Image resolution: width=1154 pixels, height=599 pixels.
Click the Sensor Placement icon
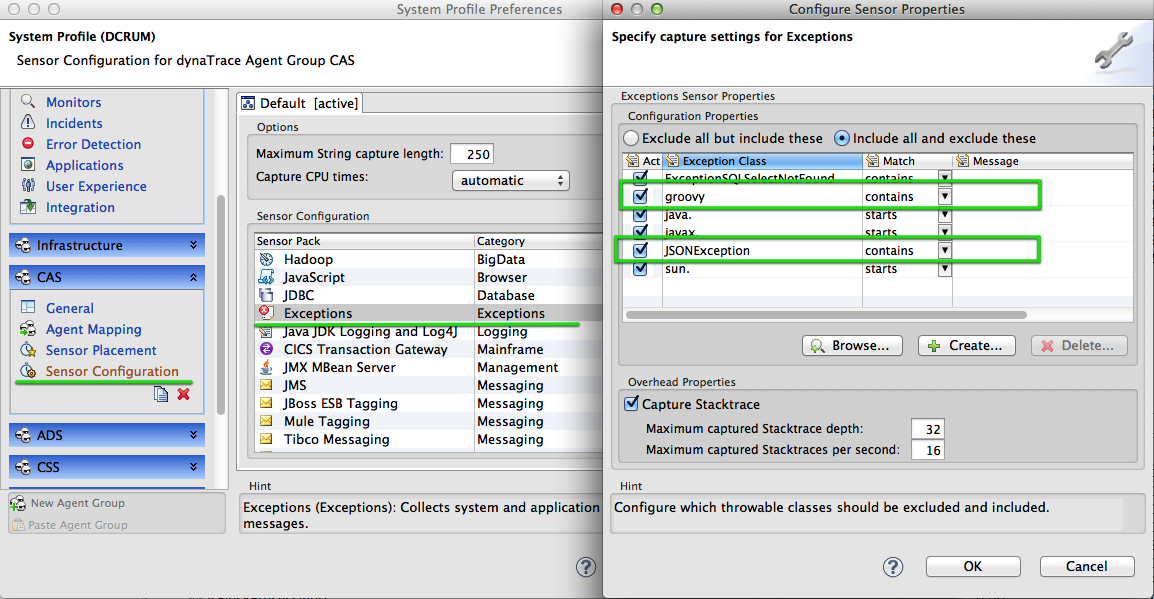pos(28,350)
